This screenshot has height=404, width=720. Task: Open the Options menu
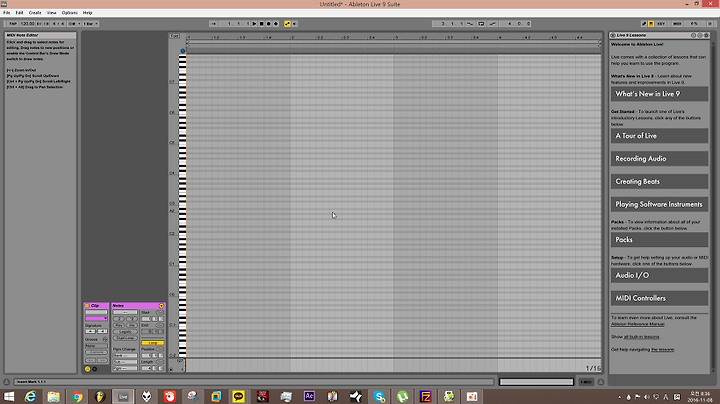(x=70, y=13)
